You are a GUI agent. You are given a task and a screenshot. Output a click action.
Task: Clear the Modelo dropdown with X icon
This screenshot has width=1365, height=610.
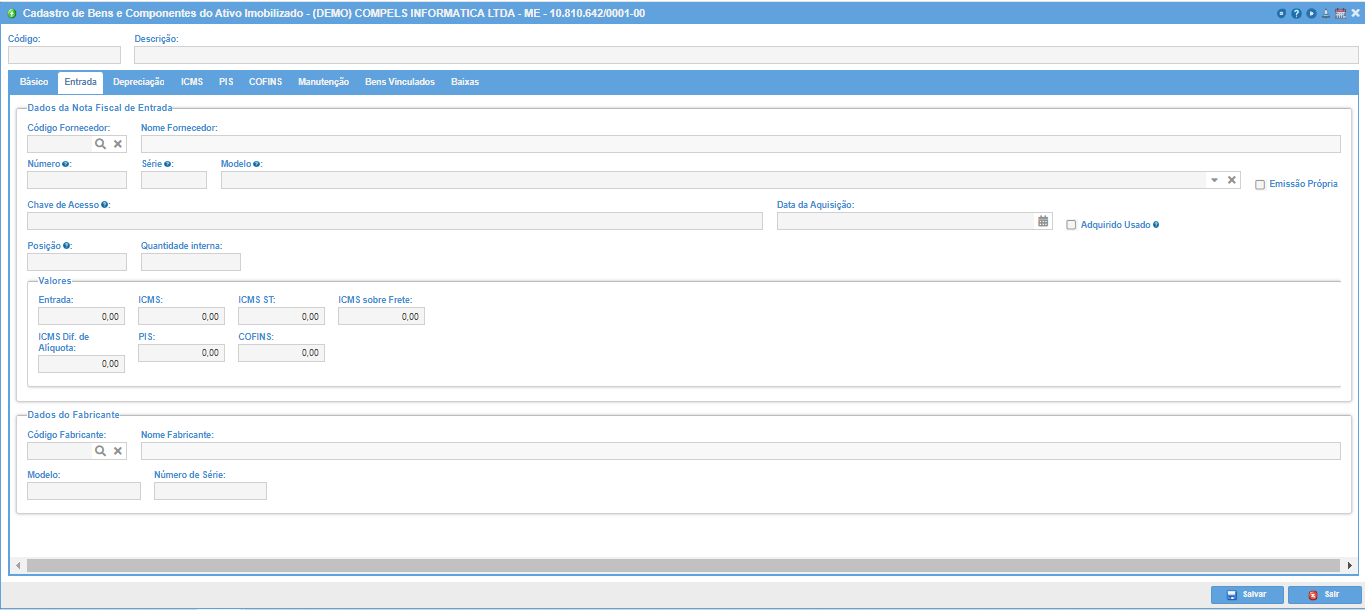1232,180
